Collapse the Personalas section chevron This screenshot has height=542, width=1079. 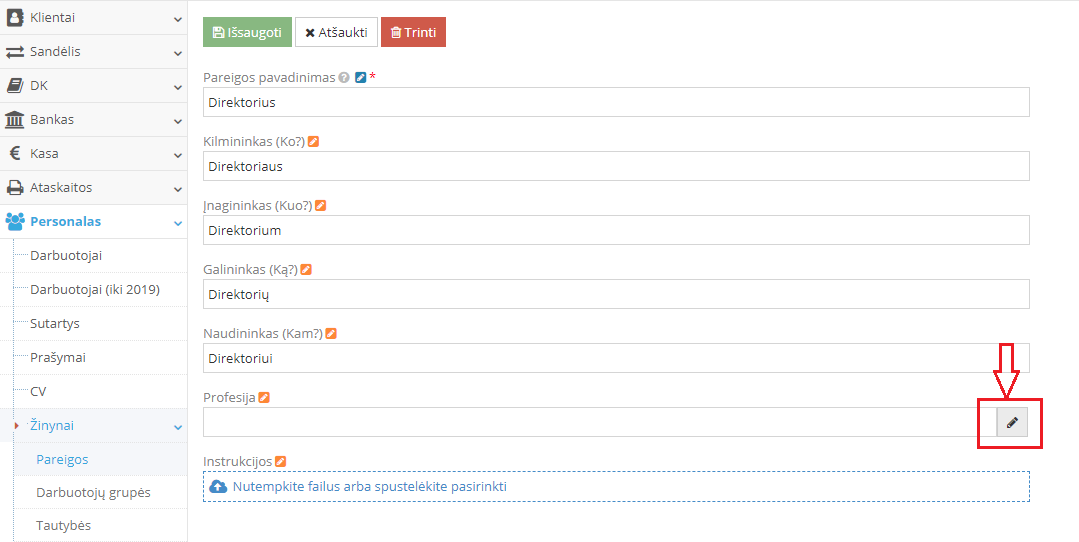pos(177,223)
